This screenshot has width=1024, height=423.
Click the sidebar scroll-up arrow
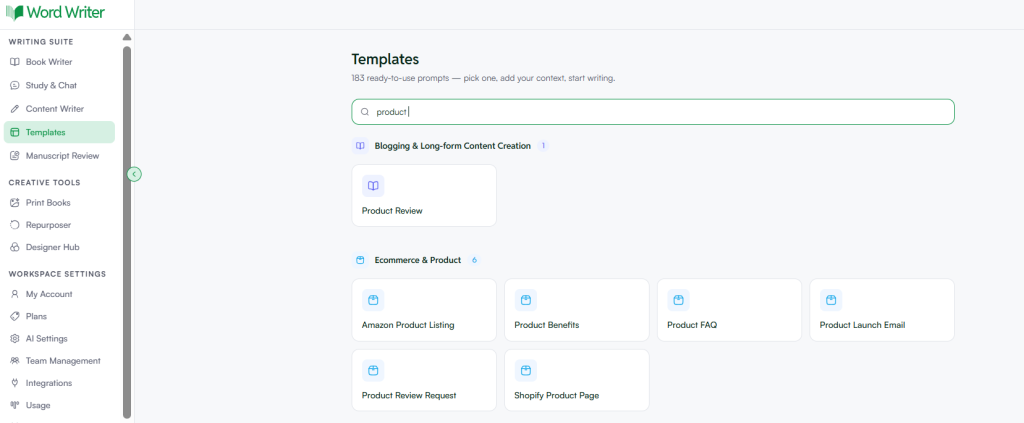click(127, 37)
